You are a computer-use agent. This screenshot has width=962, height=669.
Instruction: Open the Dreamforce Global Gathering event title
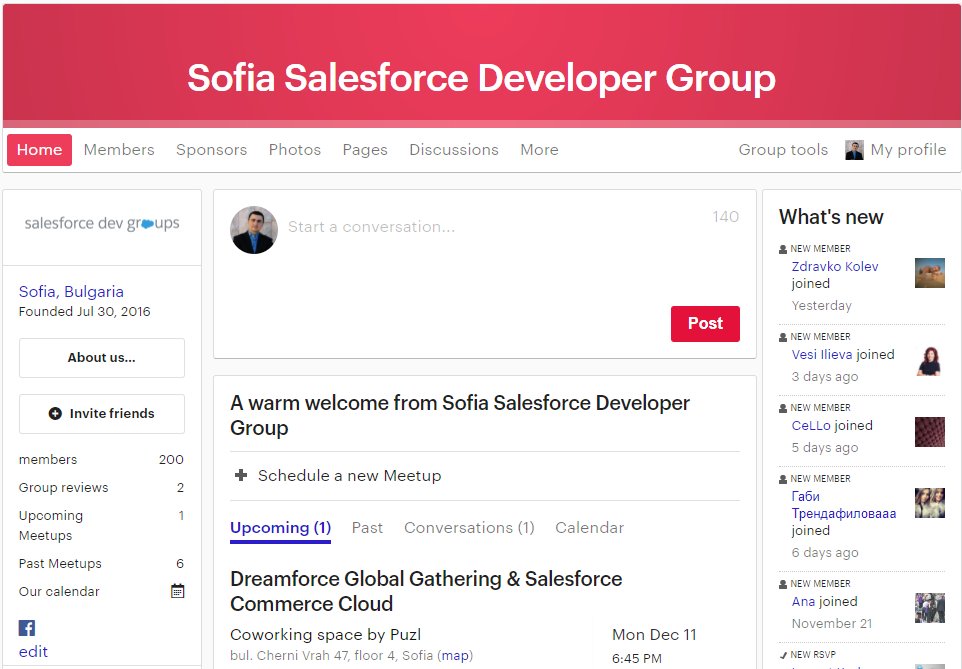(426, 591)
